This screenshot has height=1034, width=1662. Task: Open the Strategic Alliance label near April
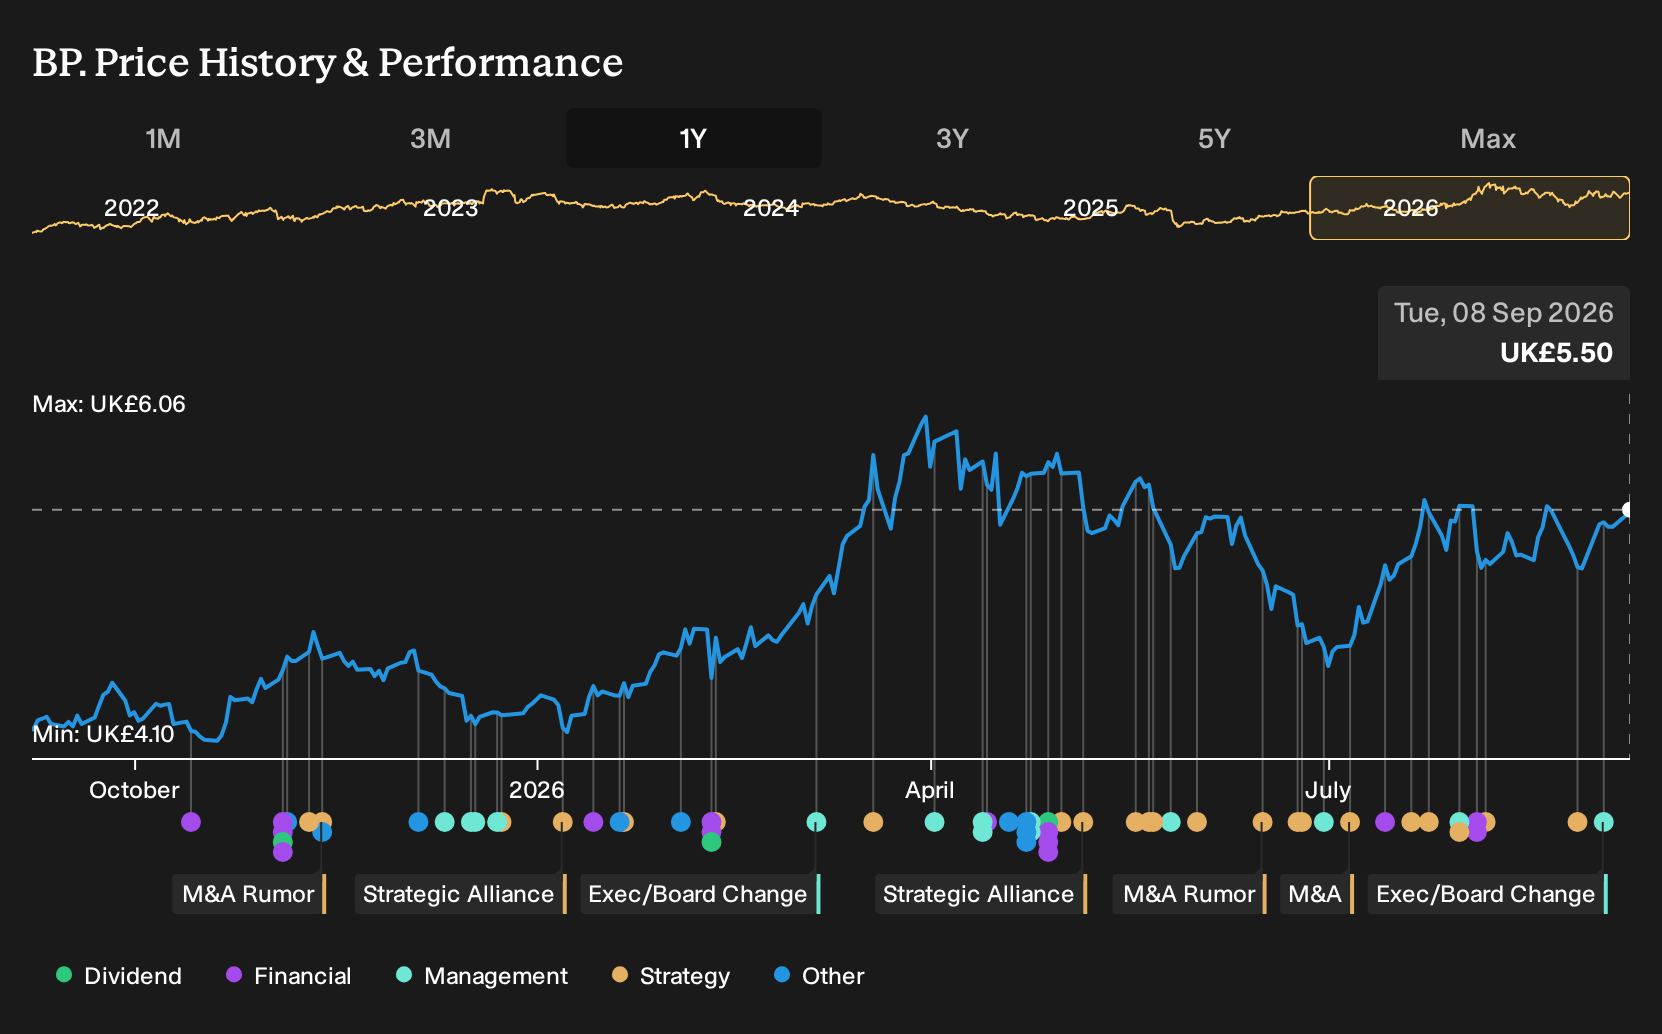tap(980, 894)
